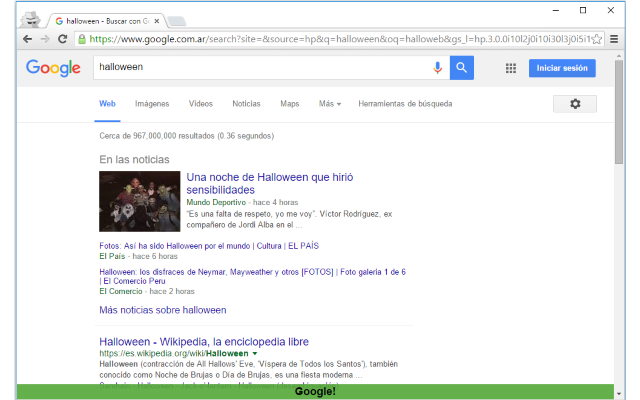640x400 pixels.
Task: Click the incognito spy icon
Action: 31,19
